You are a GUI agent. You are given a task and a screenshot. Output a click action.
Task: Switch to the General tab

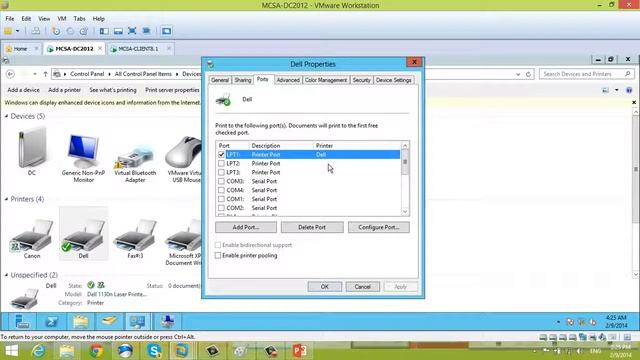coord(220,80)
